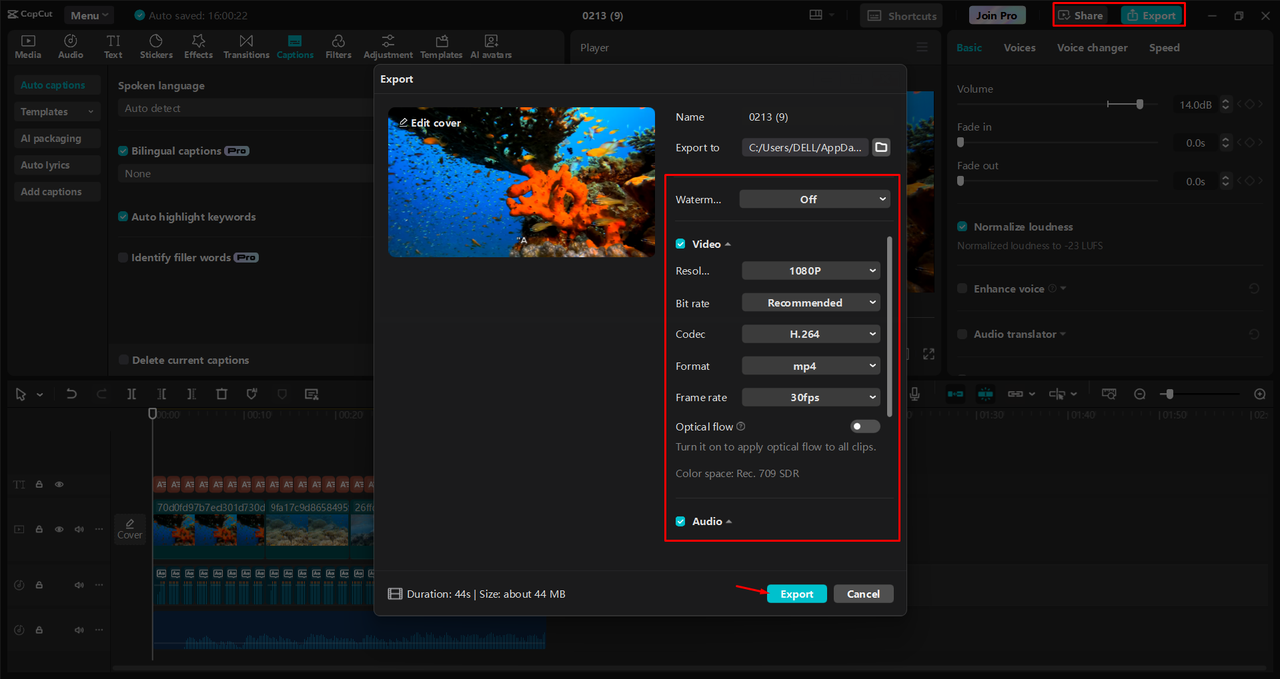Zoom in the timeline with plus magnifier
1280x679 pixels.
tap(1260, 394)
